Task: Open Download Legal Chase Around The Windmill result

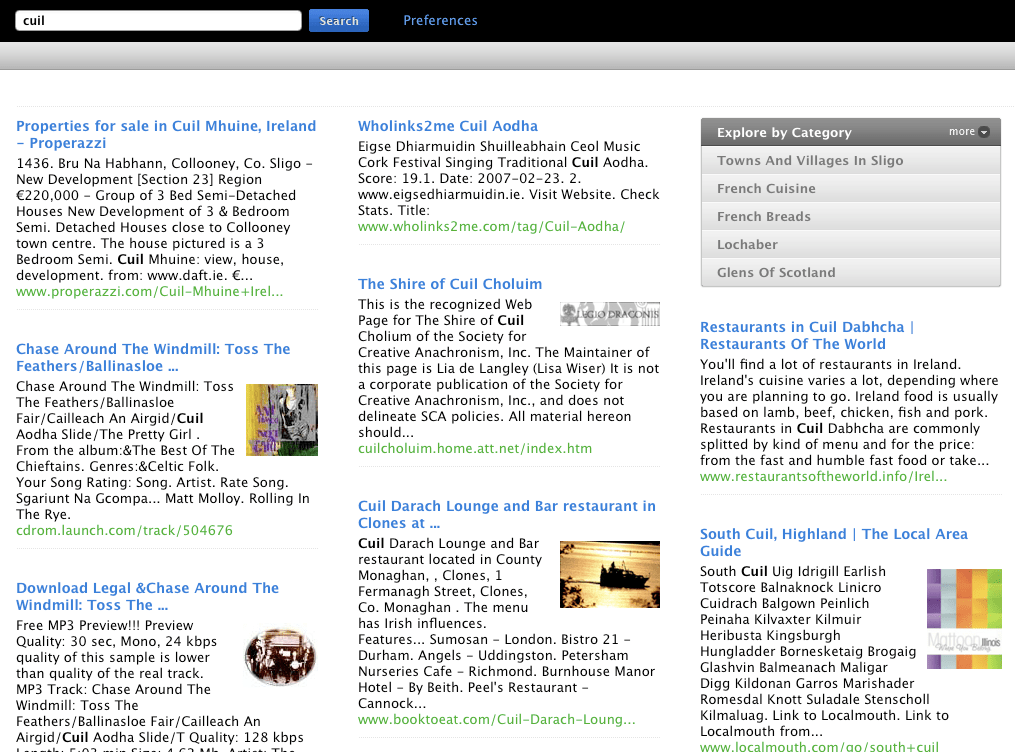Action: click(x=148, y=596)
